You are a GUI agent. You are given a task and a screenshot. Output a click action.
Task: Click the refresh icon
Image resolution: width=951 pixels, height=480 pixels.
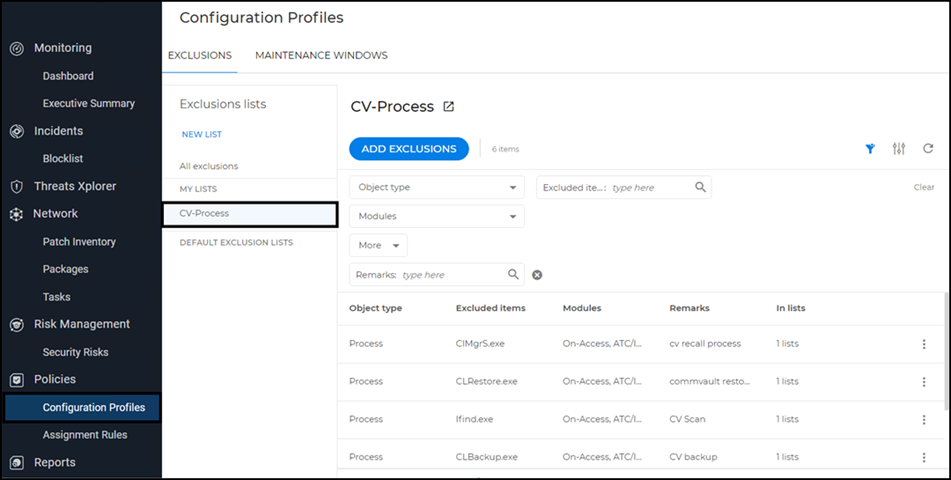(928, 149)
